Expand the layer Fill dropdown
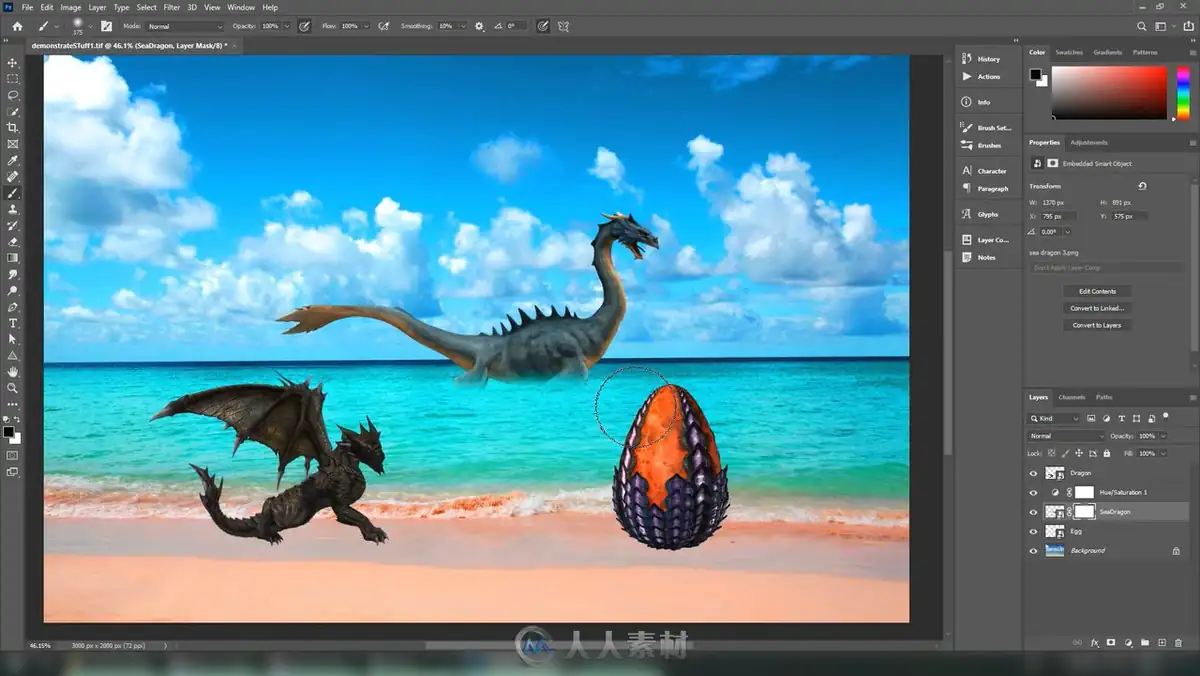 click(1161, 453)
